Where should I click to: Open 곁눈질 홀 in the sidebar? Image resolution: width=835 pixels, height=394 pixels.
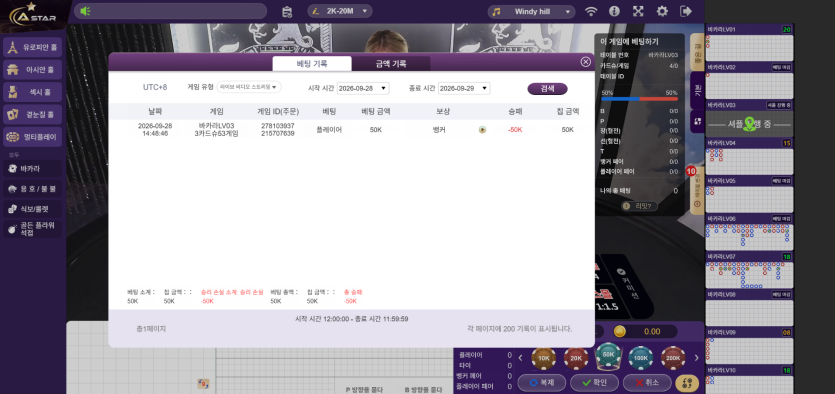[x=32, y=114]
